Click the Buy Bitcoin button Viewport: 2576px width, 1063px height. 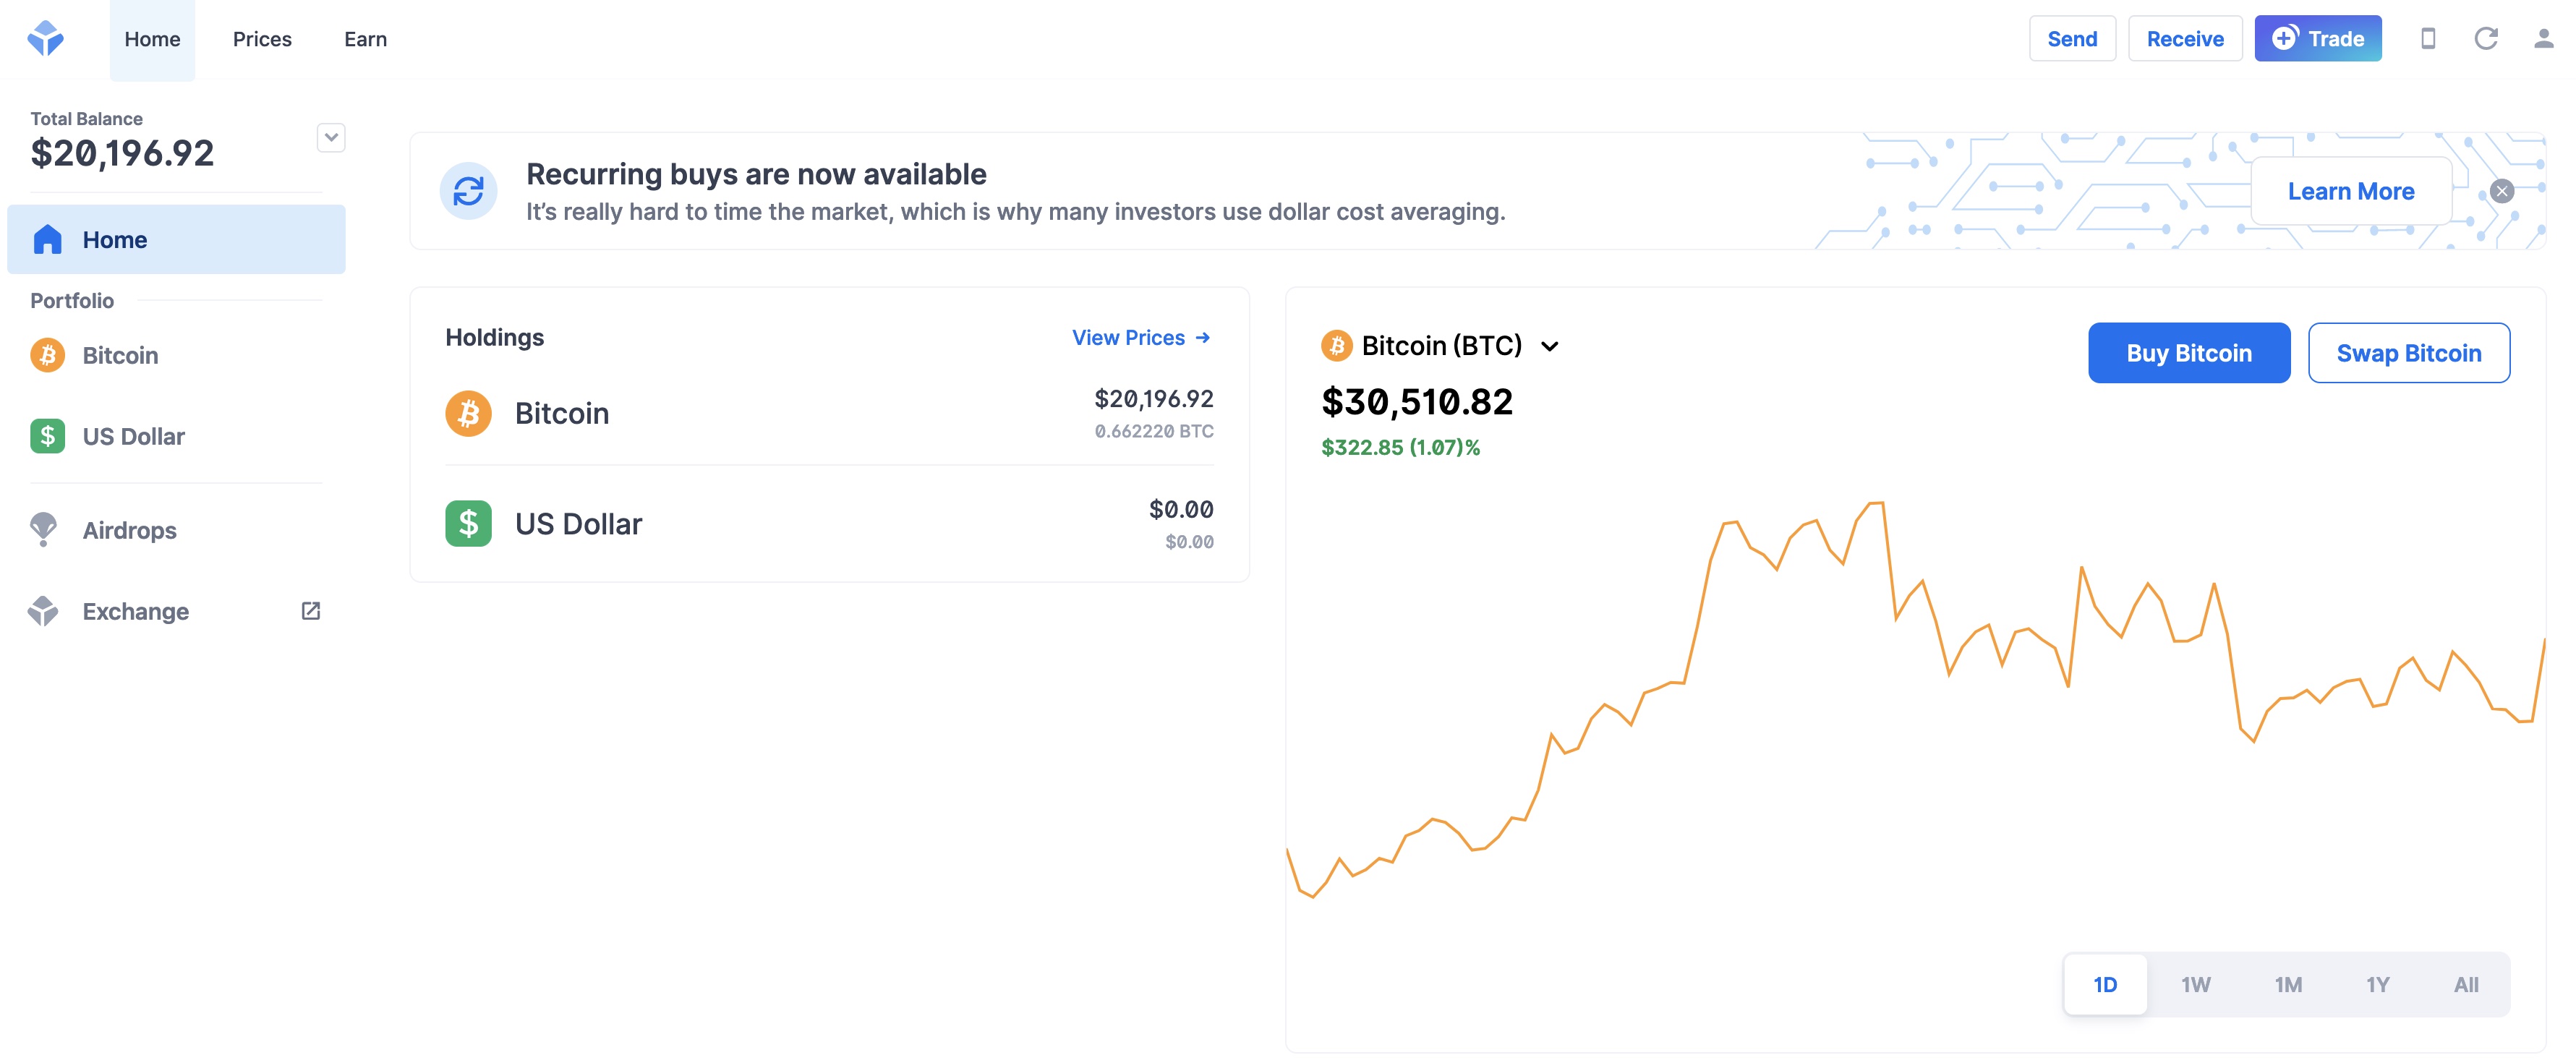(x=2188, y=353)
